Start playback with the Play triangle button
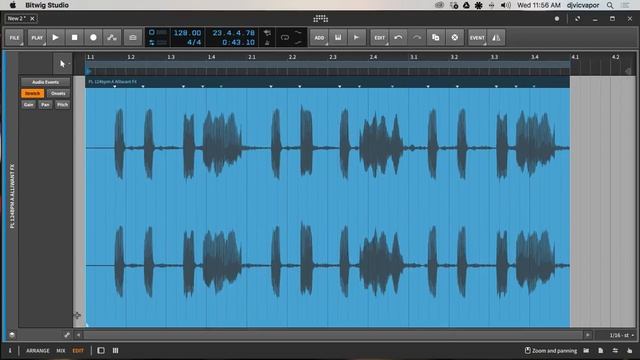The height and width of the screenshot is (360, 640). [56, 38]
